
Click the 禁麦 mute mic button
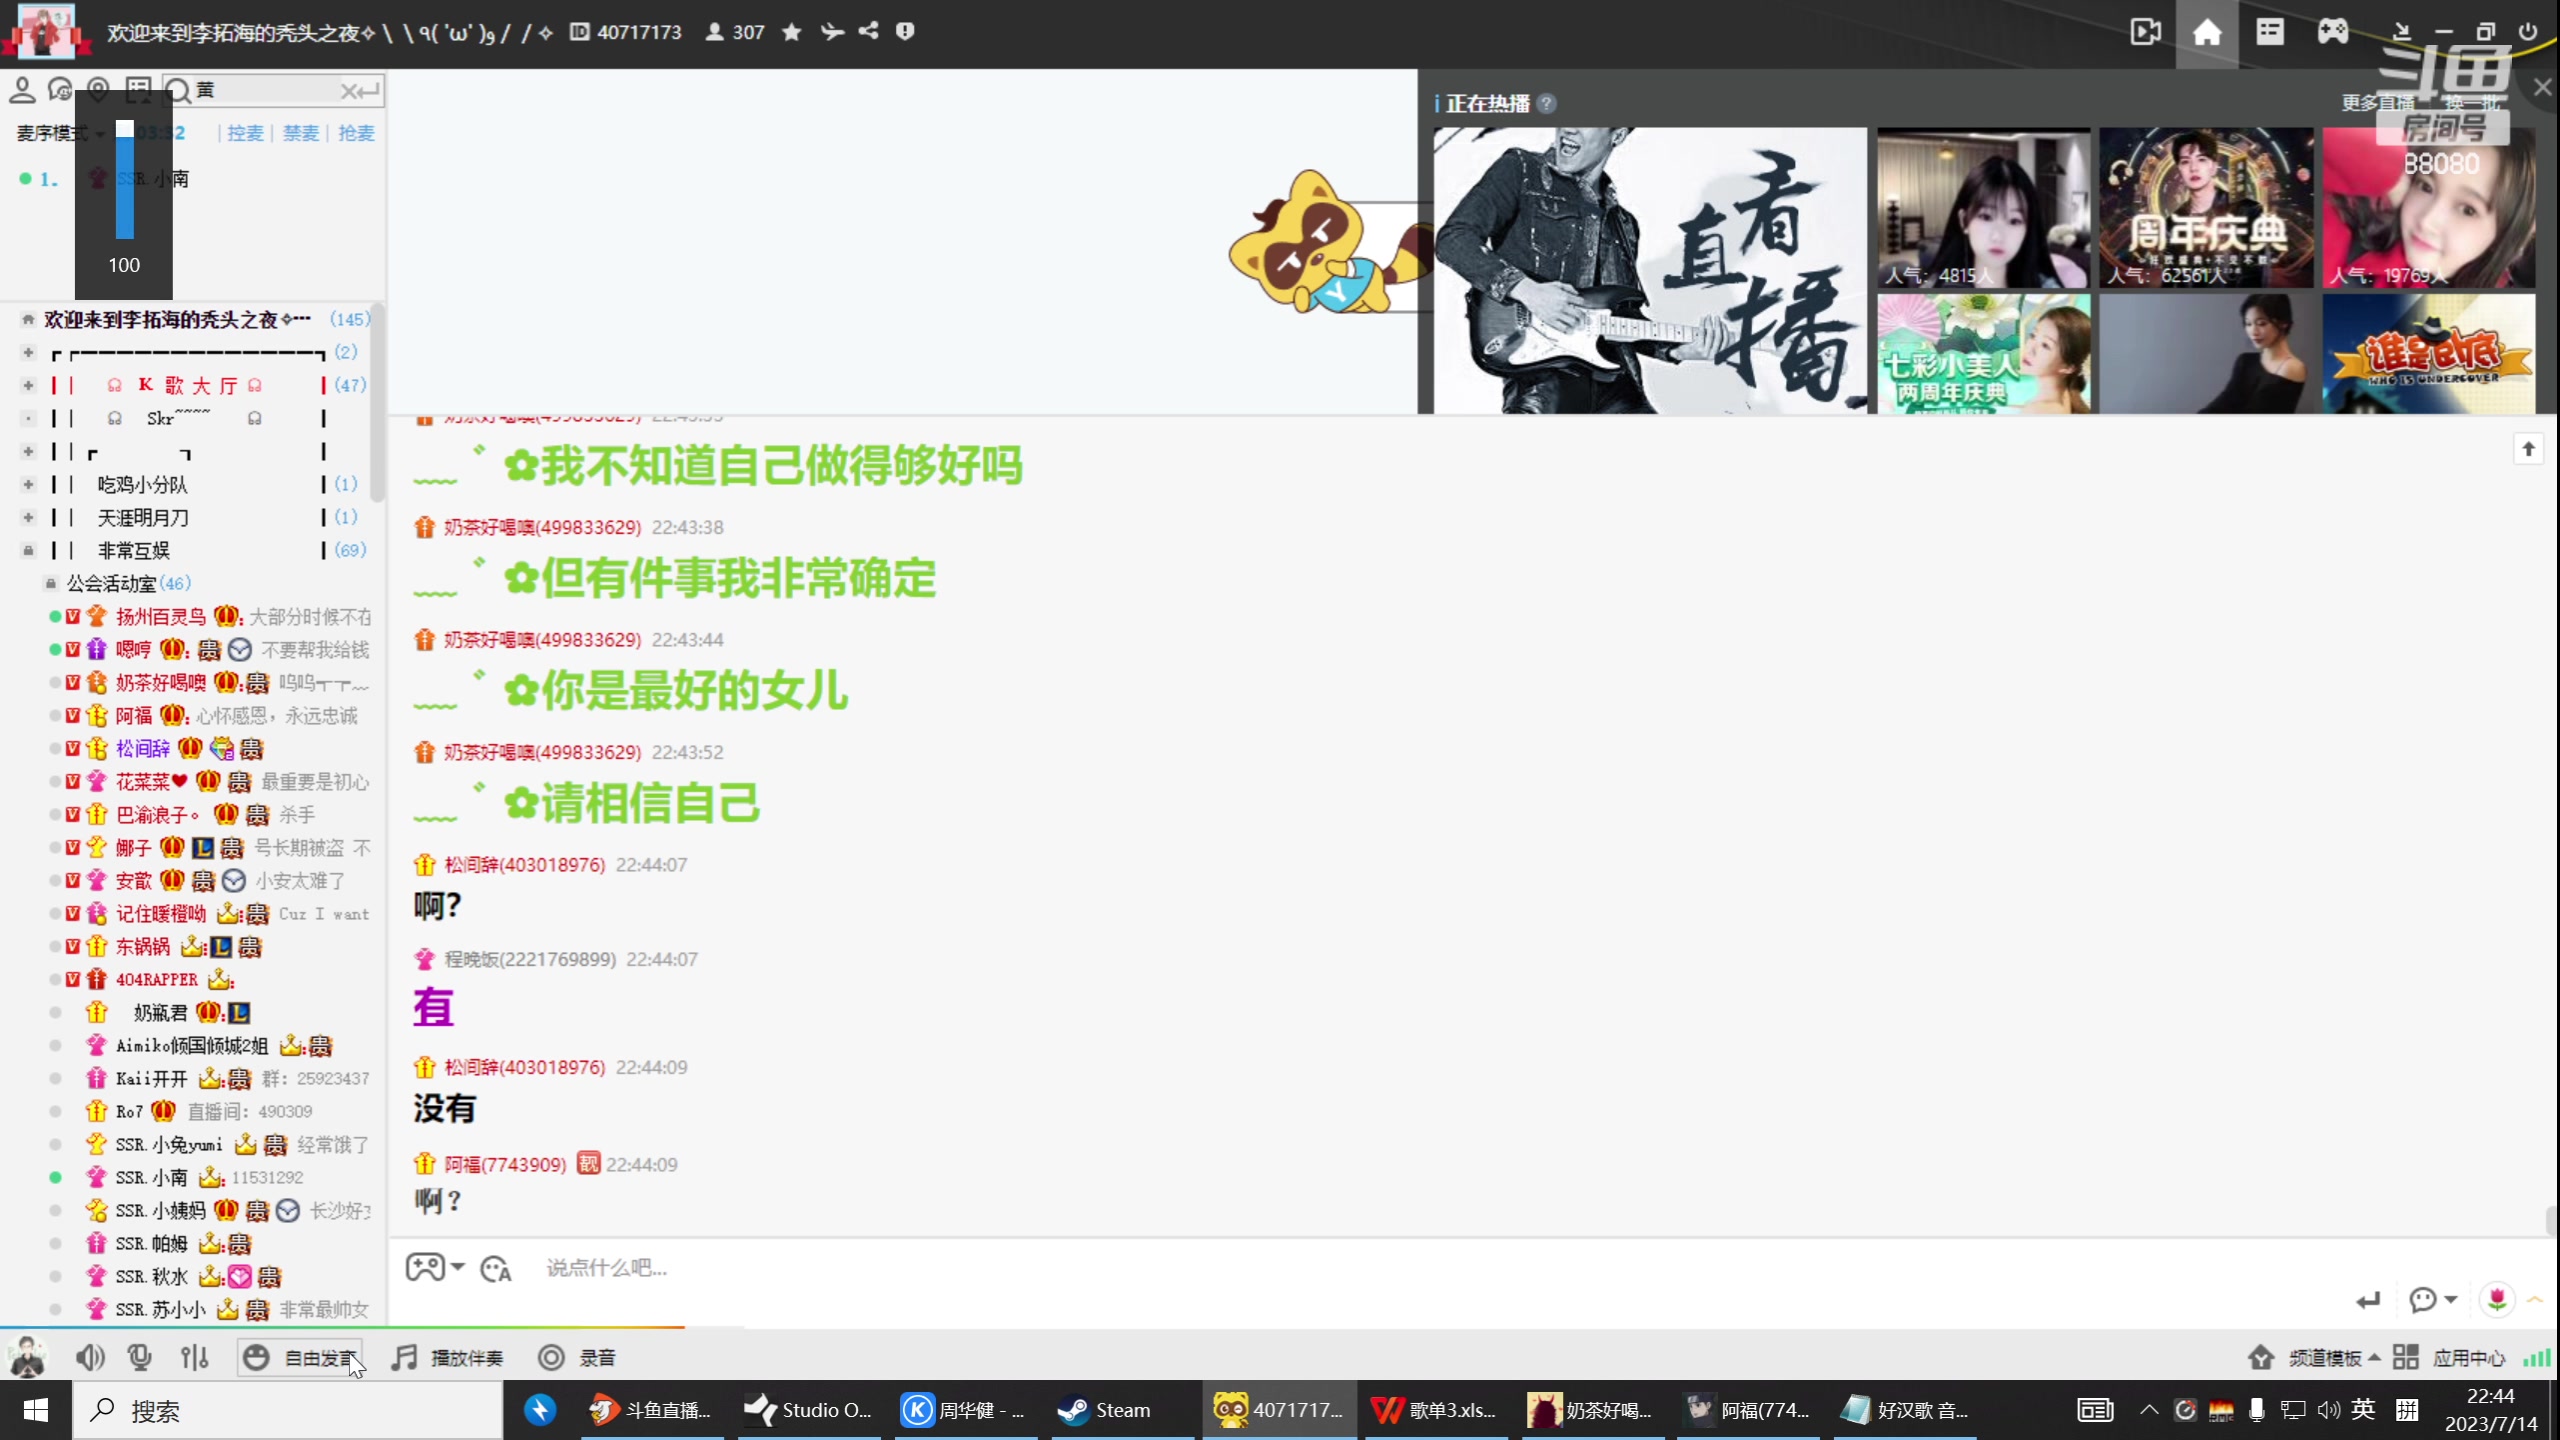(299, 132)
